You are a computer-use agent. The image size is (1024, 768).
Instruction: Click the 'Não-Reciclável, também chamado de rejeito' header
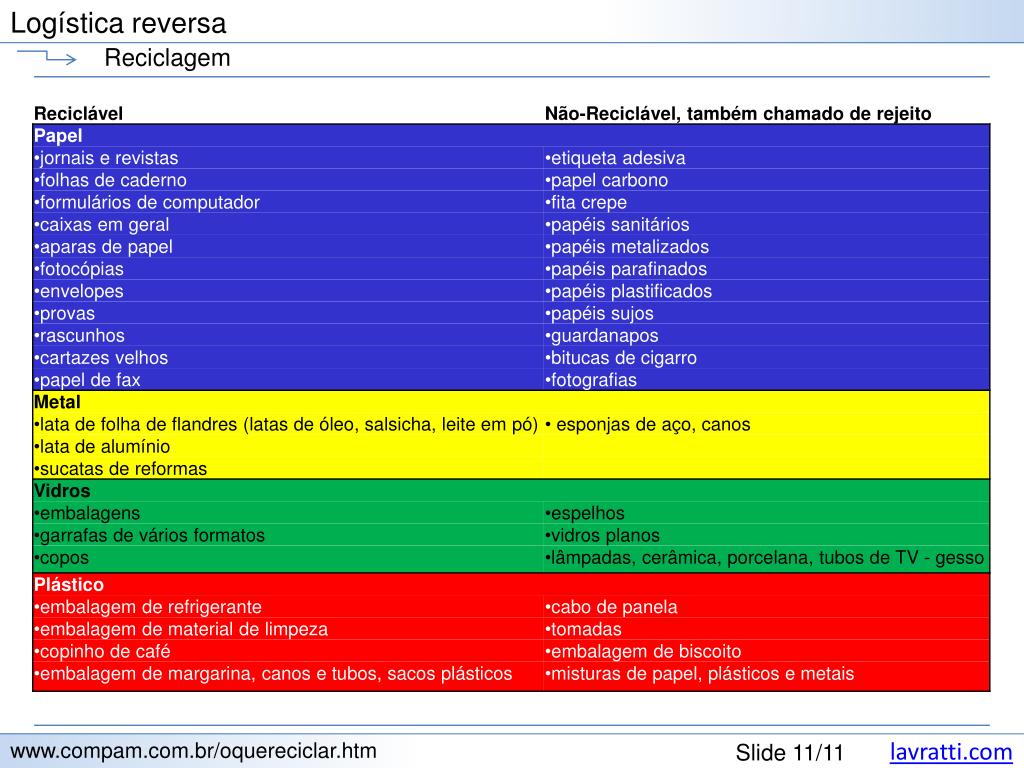pyautogui.click(x=738, y=114)
